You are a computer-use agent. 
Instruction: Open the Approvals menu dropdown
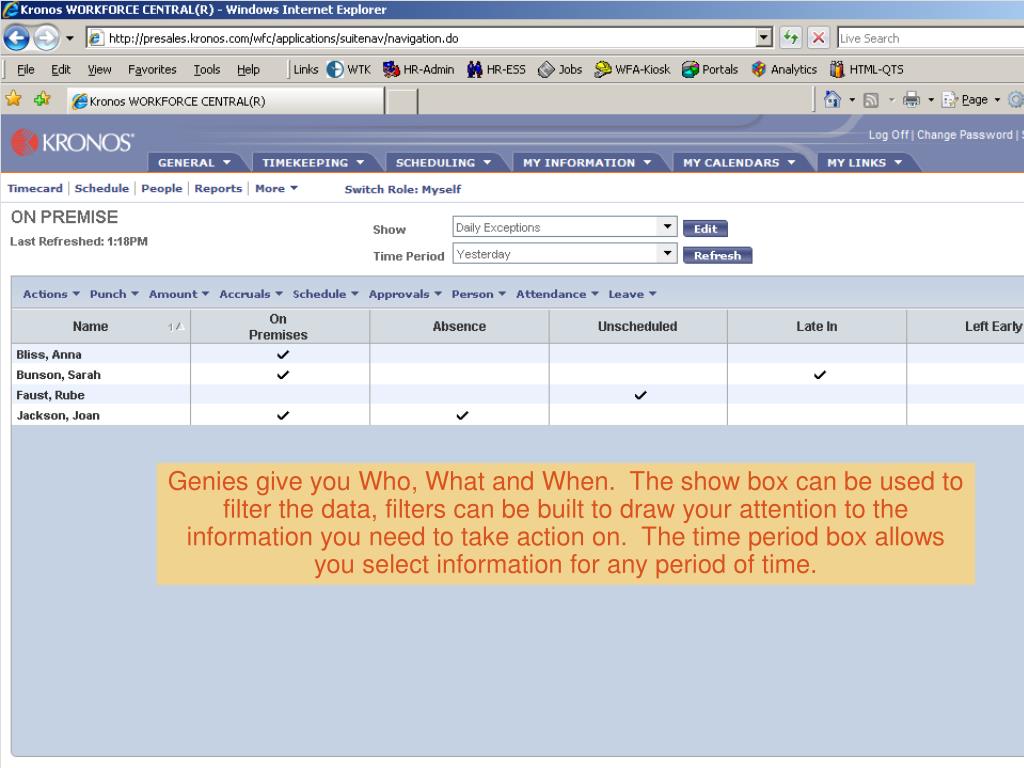[405, 294]
